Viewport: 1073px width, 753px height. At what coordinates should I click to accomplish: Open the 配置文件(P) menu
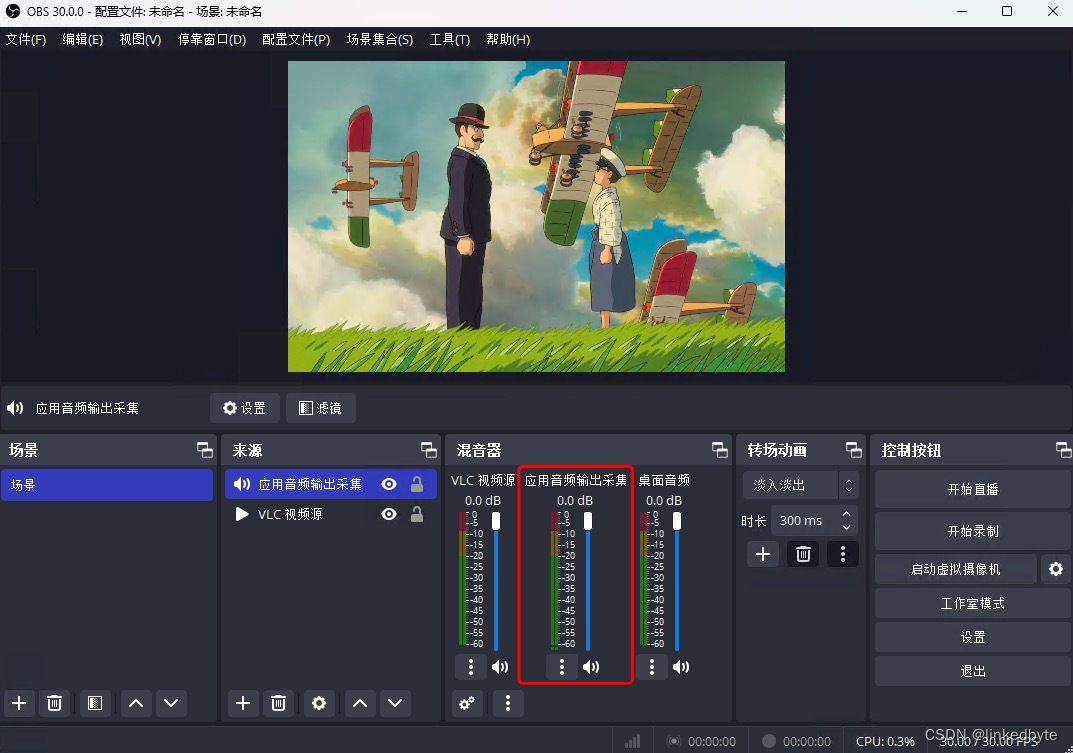pyautogui.click(x=296, y=40)
